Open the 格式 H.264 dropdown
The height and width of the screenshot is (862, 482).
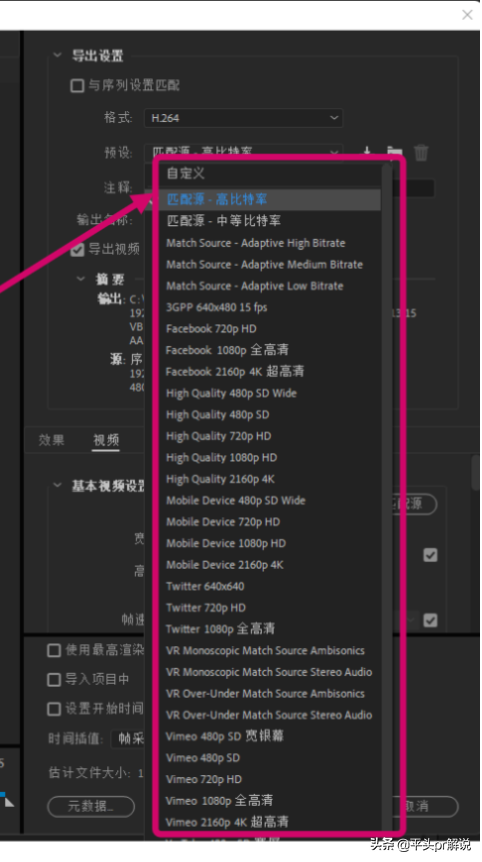243,118
